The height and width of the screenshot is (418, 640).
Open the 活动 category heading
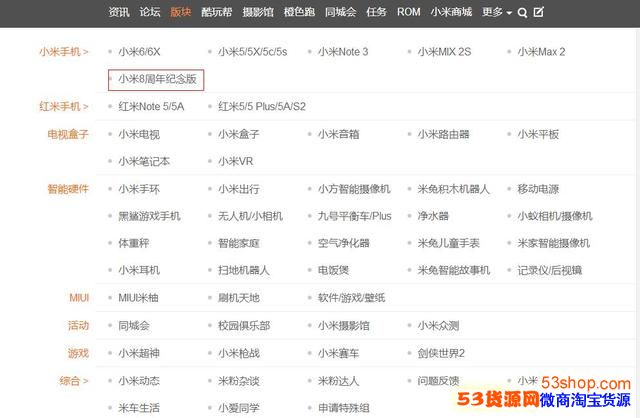pyautogui.click(x=78, y=326)
